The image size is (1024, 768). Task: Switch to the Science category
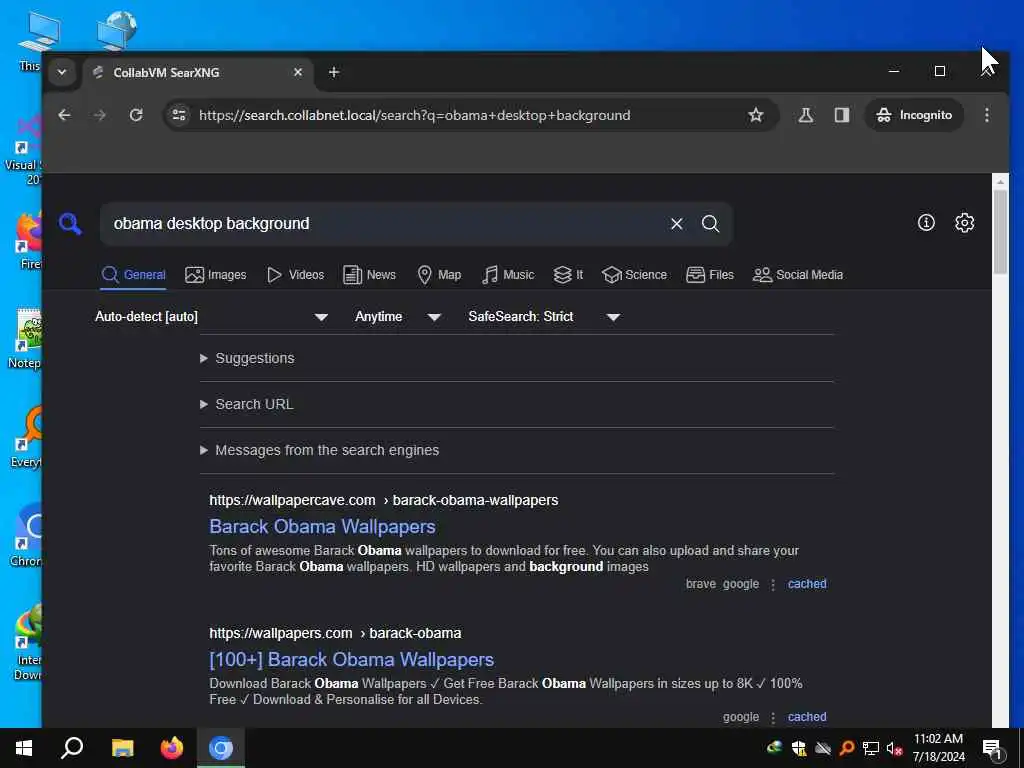click(x=634, y=275)
